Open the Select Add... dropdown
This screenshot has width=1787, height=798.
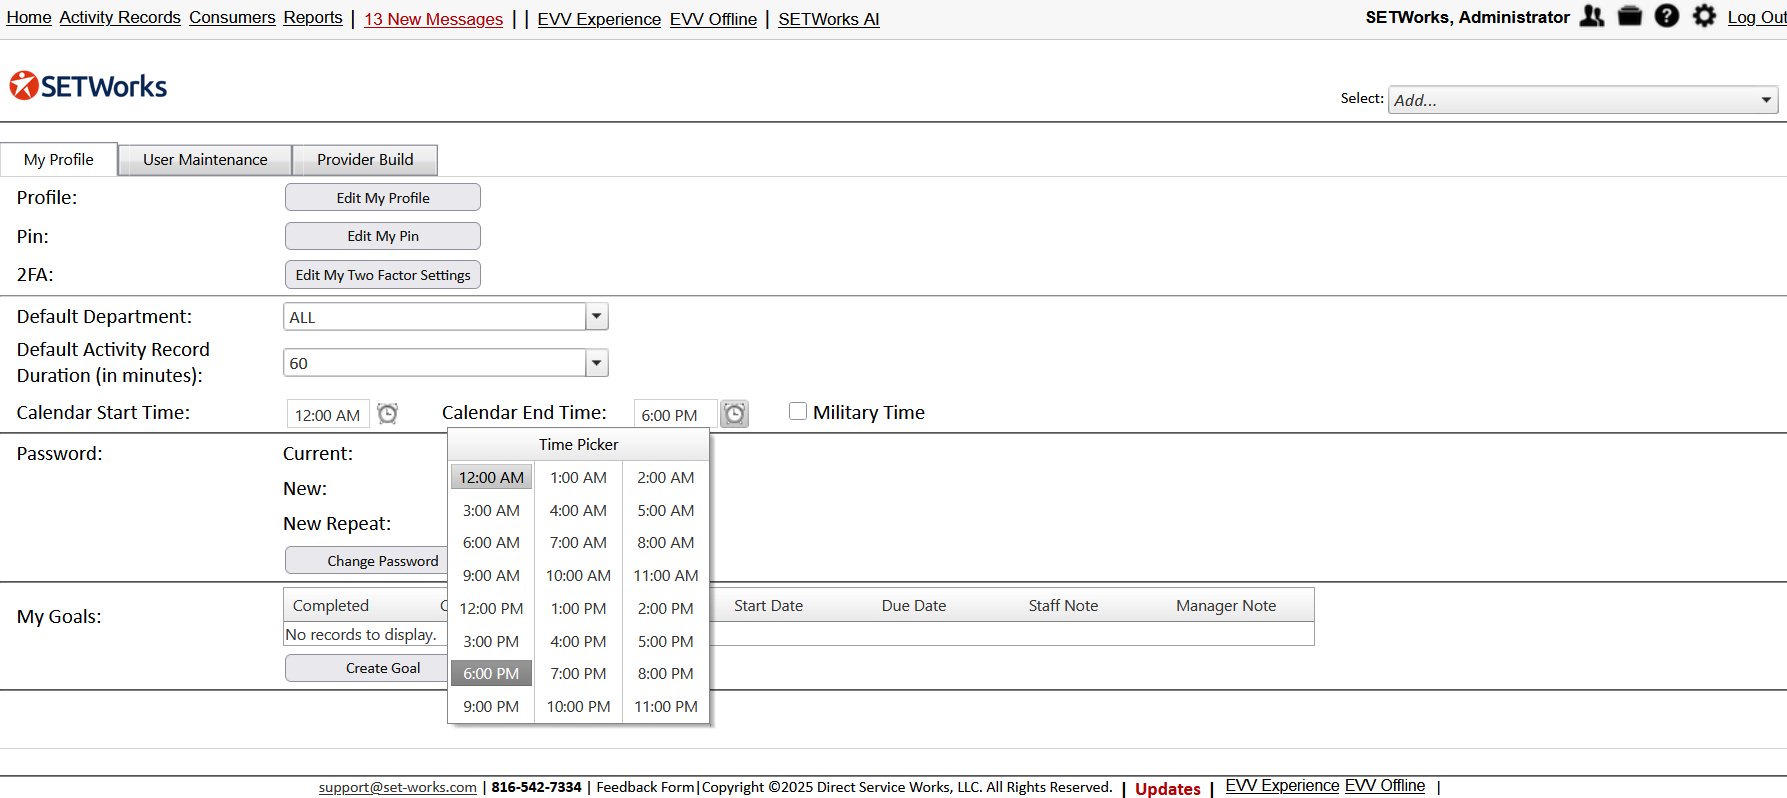click(x=1583, y=100)
